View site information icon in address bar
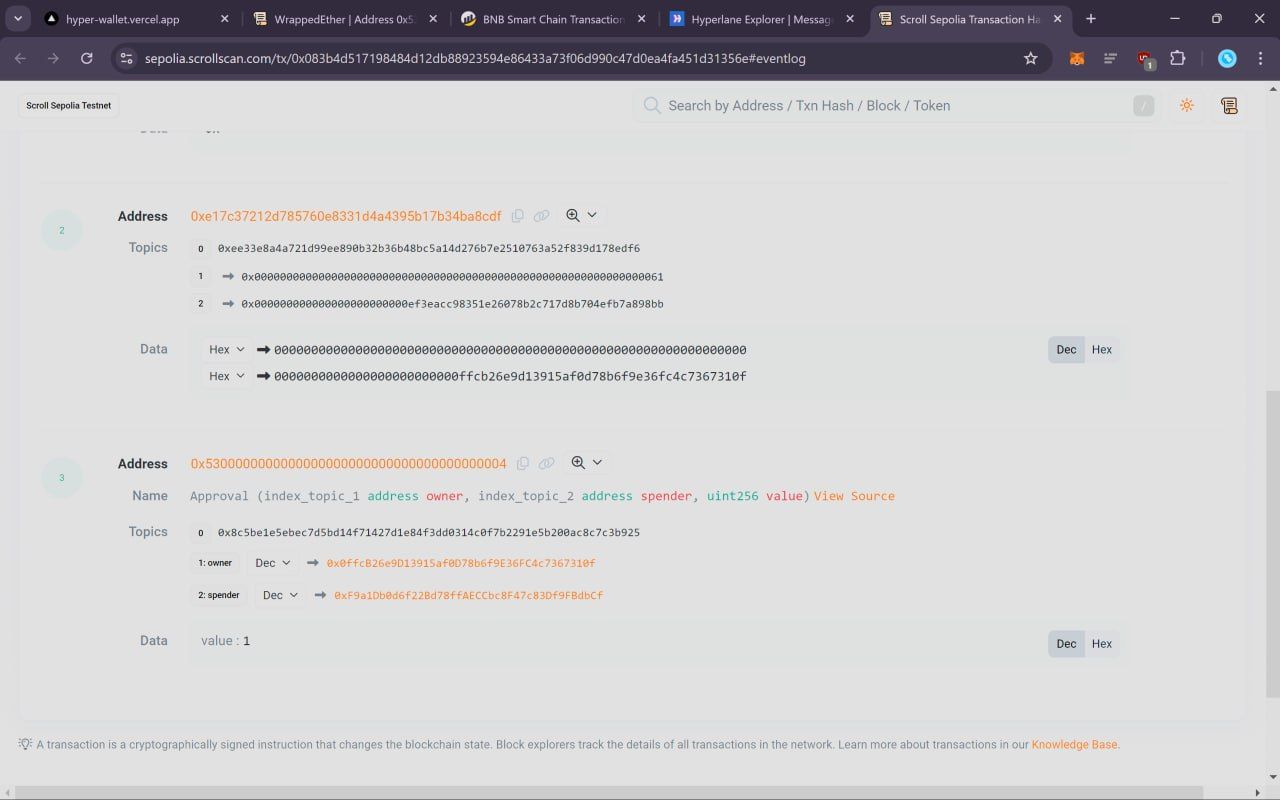Viewport: 1280px width, 800px height. [x=126, y=58]
